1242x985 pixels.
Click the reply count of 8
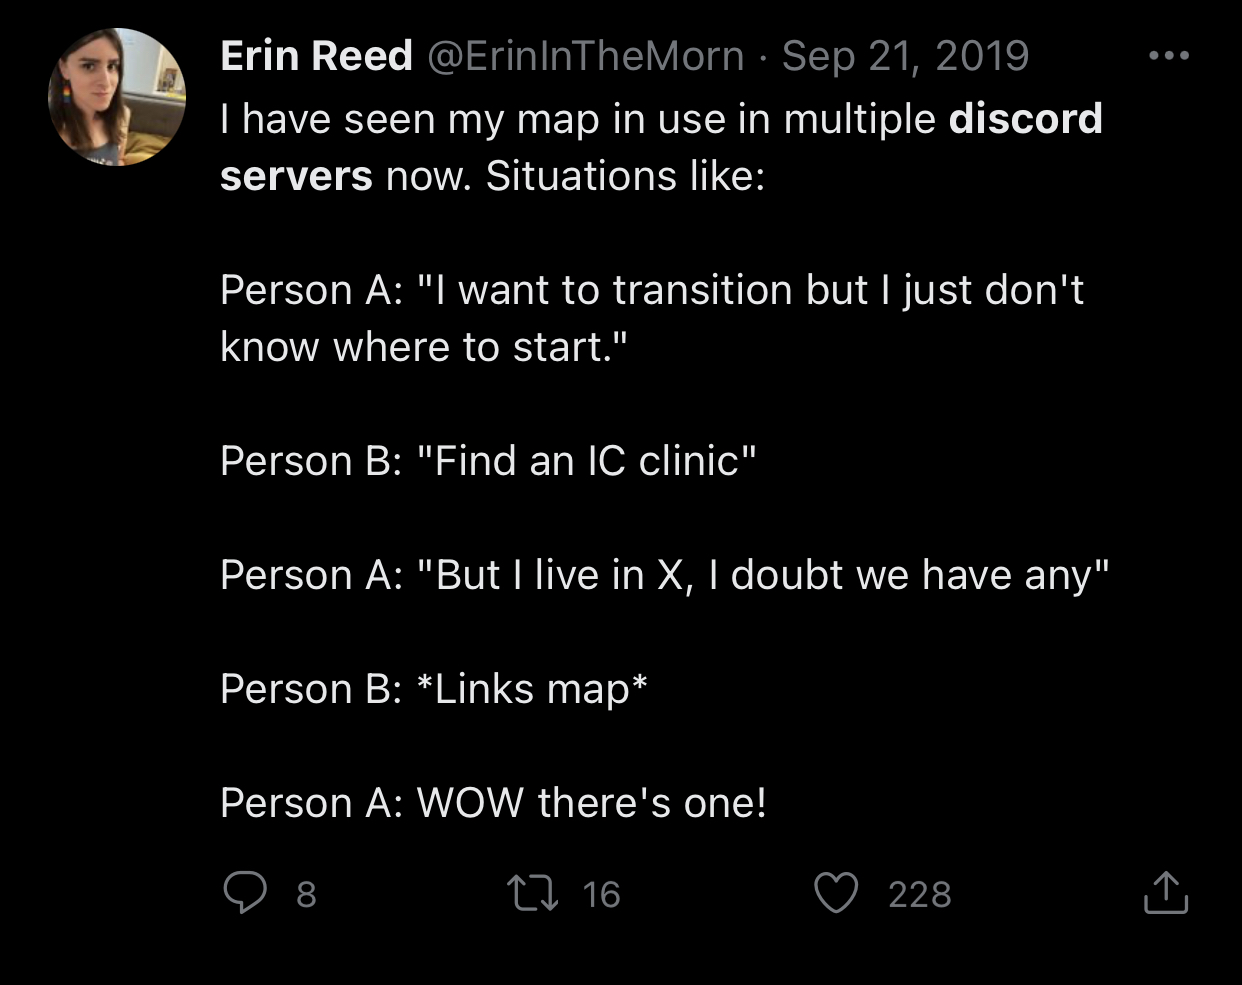point(306,894)
